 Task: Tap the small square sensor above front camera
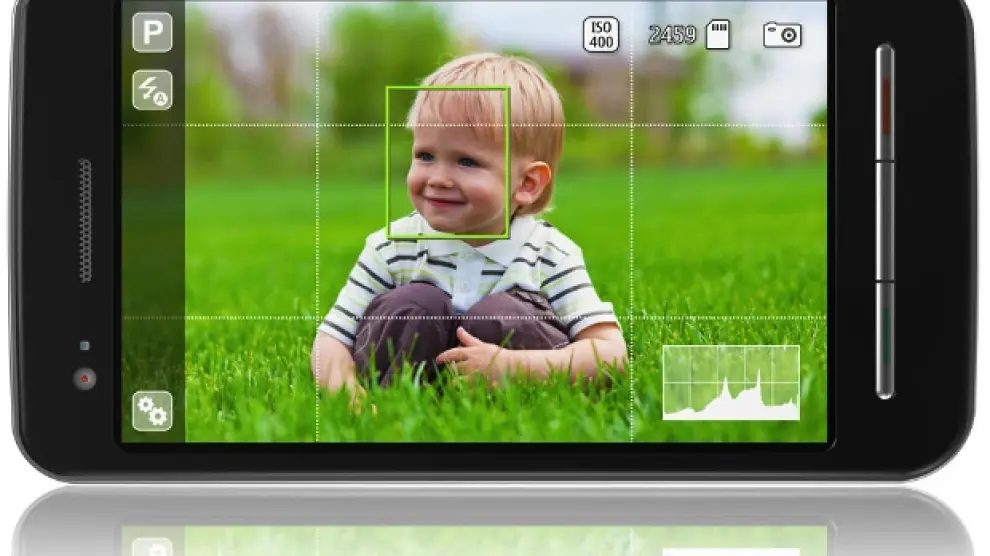pos(84,346)
